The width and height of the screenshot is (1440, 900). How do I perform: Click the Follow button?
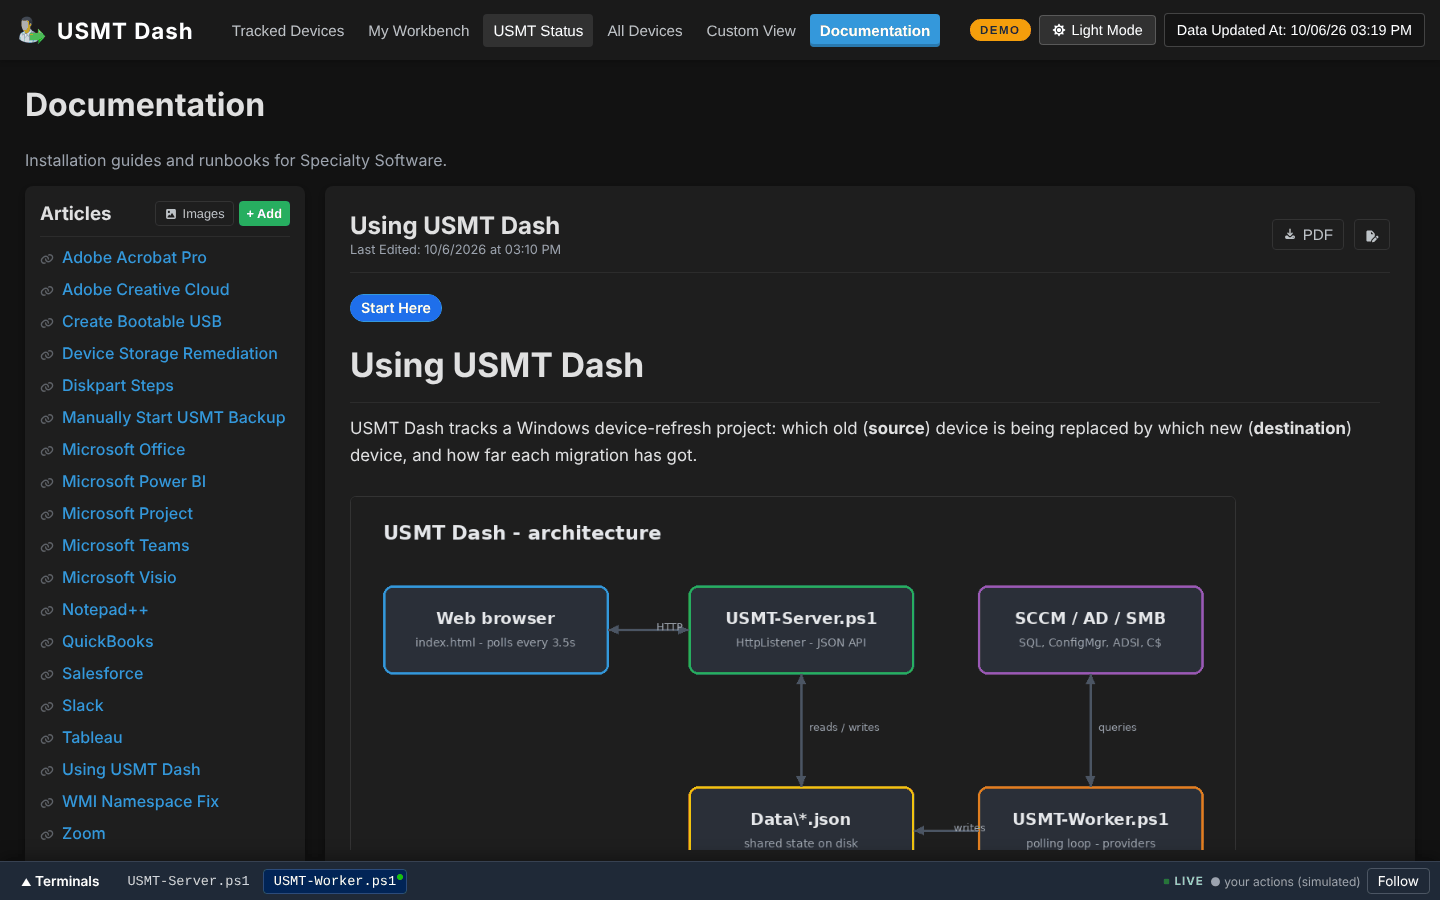click(1398, 881)
